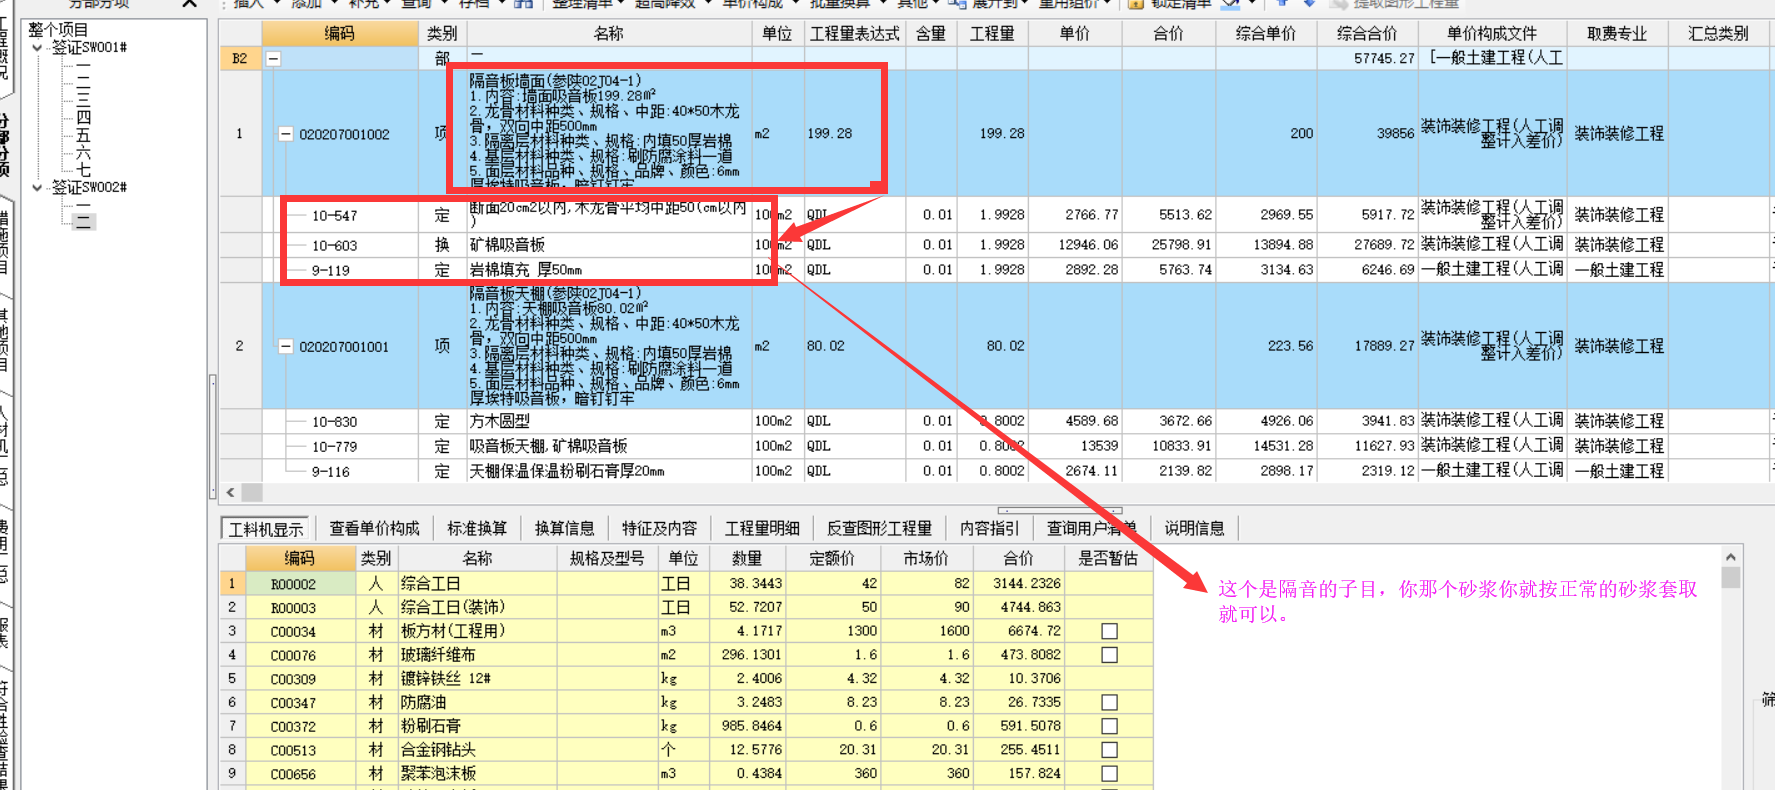
Task: Click the 综合单价 column header
Action: [x=1265, y=33]
